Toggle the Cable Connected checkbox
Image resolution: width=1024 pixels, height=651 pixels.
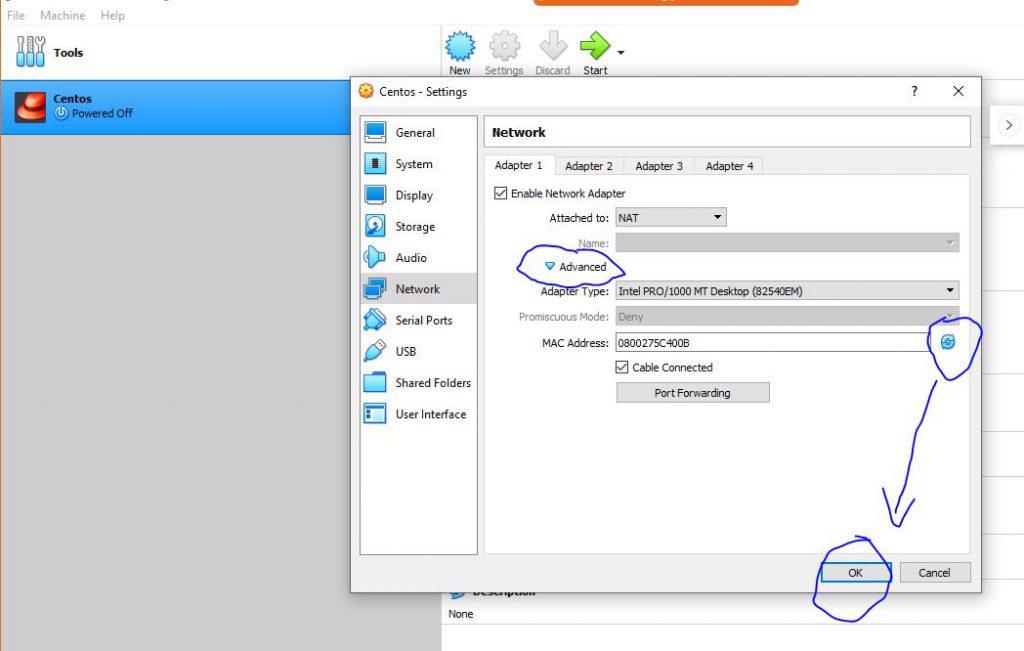tap(623, 367)
